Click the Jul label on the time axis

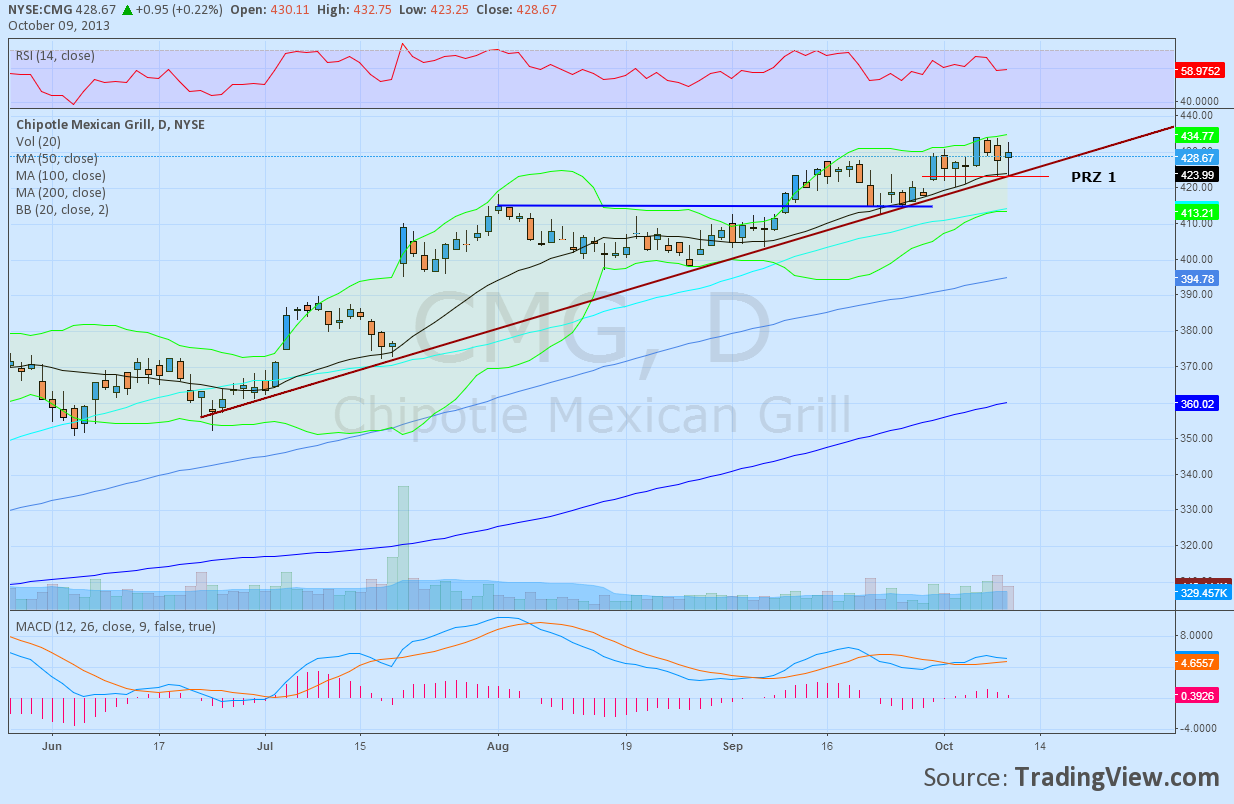coord(265,745)
